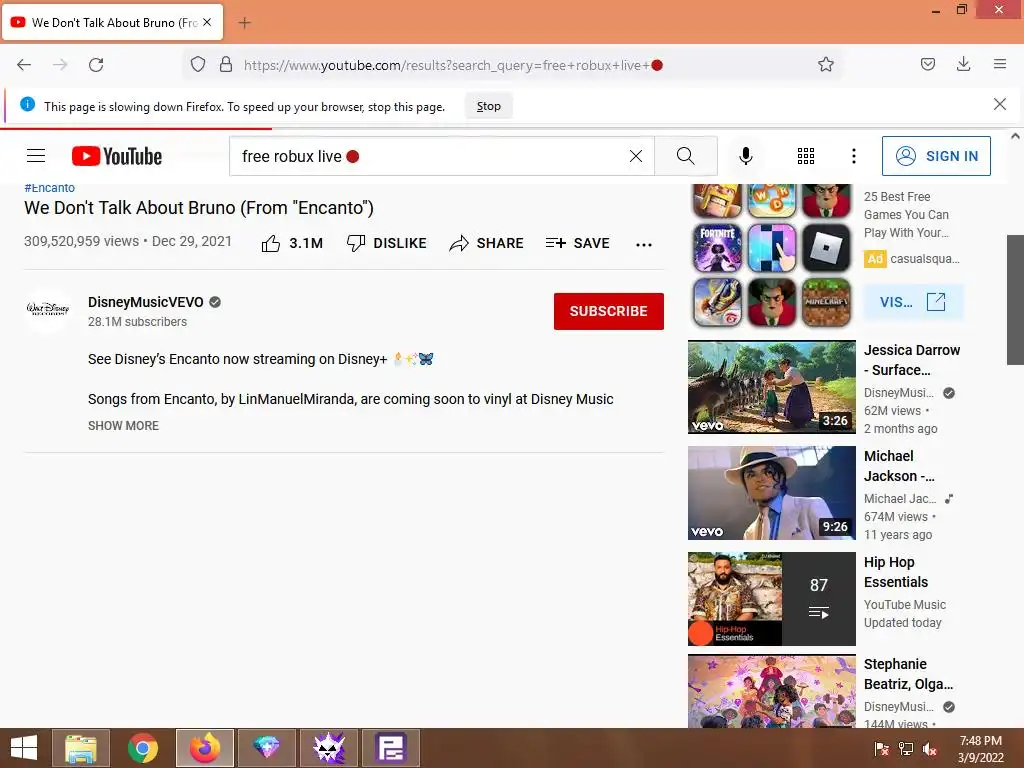Click the padlock site info icon
The width and height of the screenshot is (1024, 768).
[x=226, y=64]
